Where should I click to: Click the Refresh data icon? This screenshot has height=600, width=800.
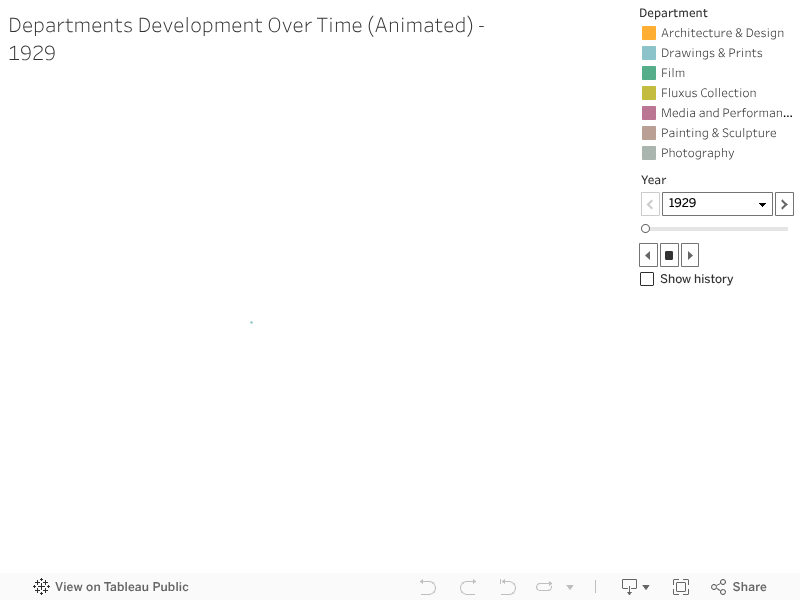click(x=544, y=587)
